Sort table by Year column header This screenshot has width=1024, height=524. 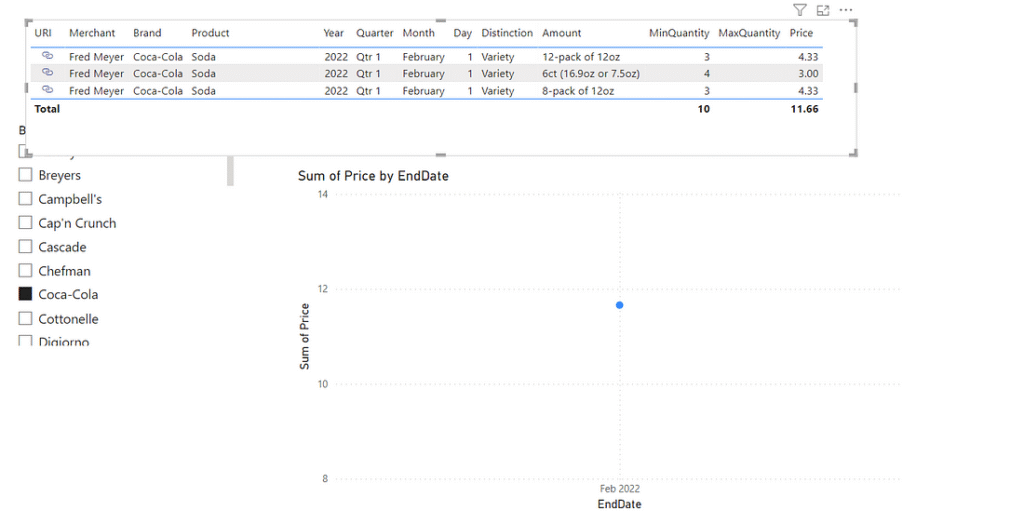pos(334,33)
